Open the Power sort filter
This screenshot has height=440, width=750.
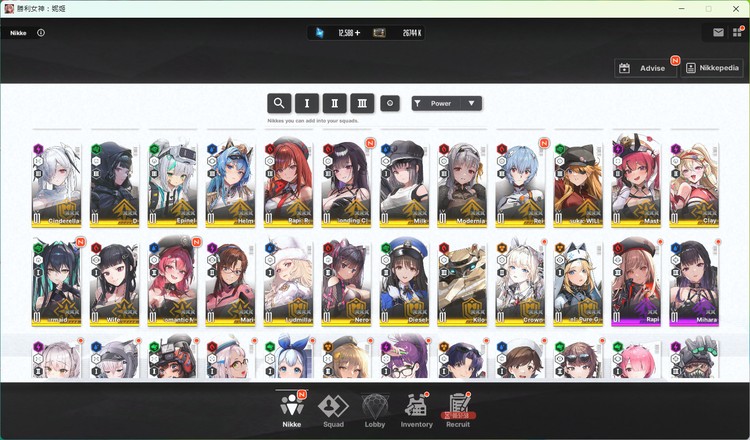pos(436,103)
